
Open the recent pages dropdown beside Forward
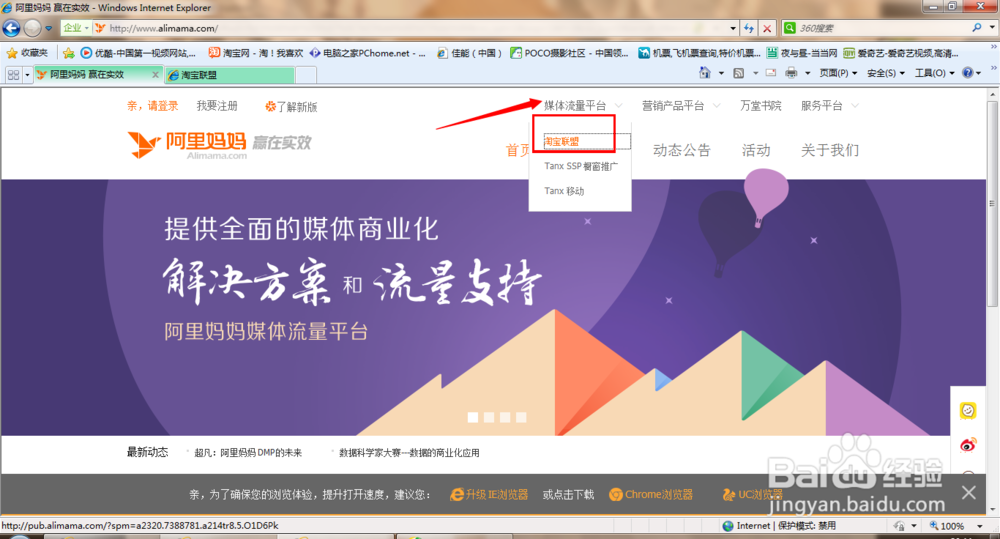[x=48, y=29]
